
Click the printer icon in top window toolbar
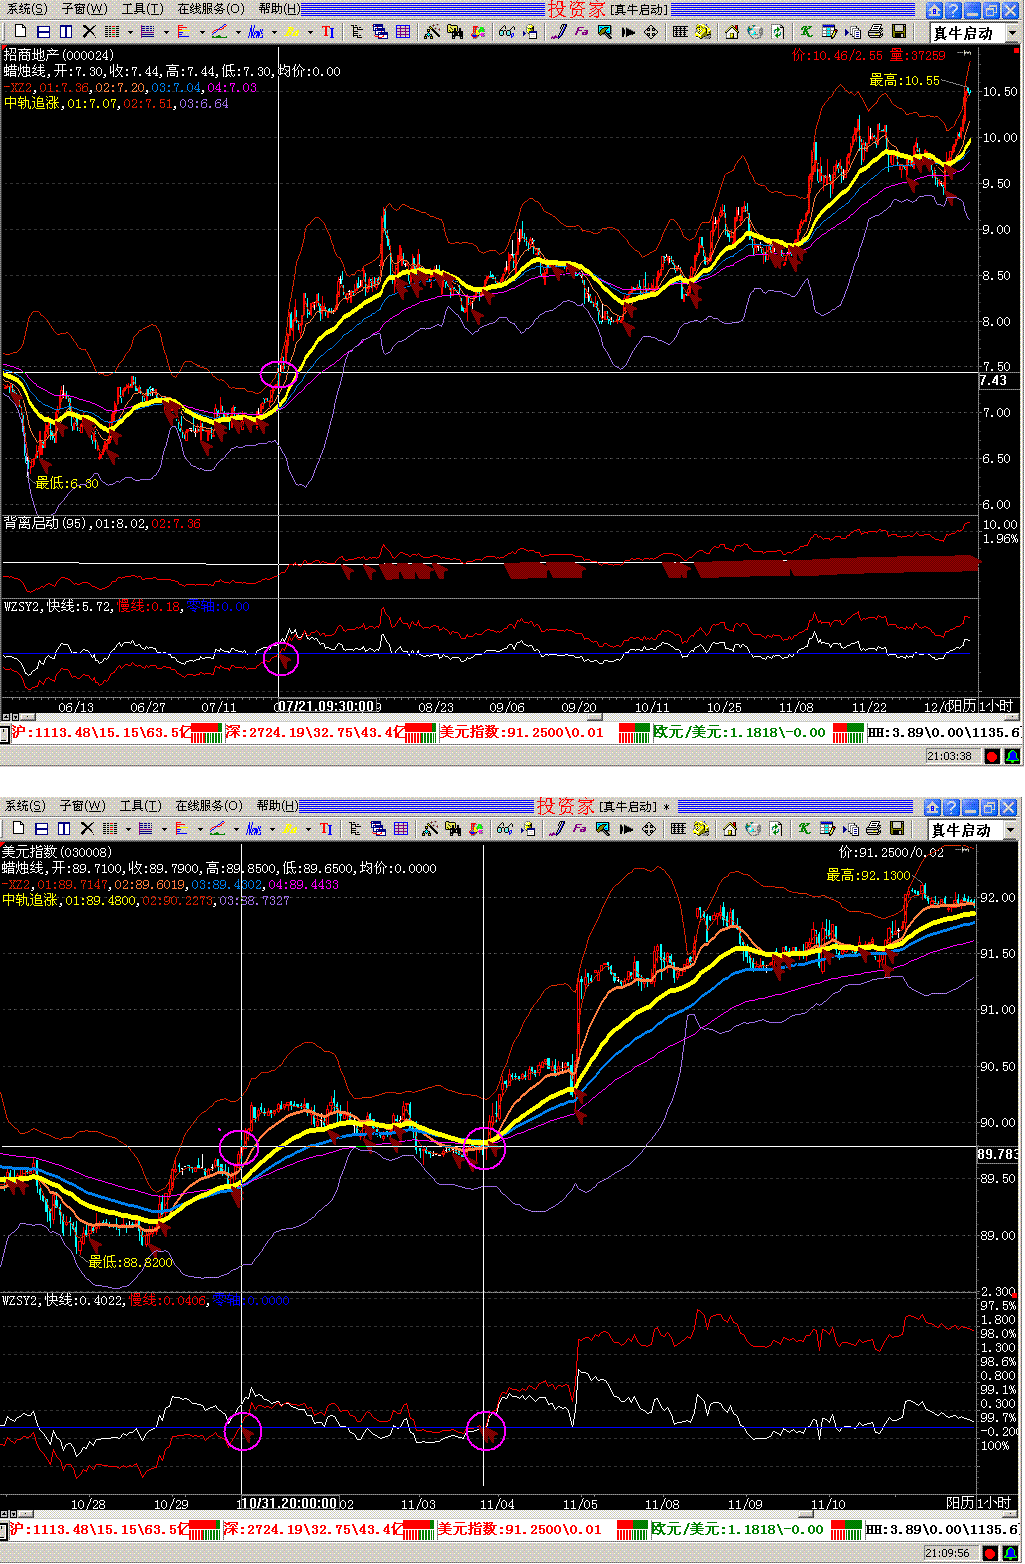pos(876,32)
